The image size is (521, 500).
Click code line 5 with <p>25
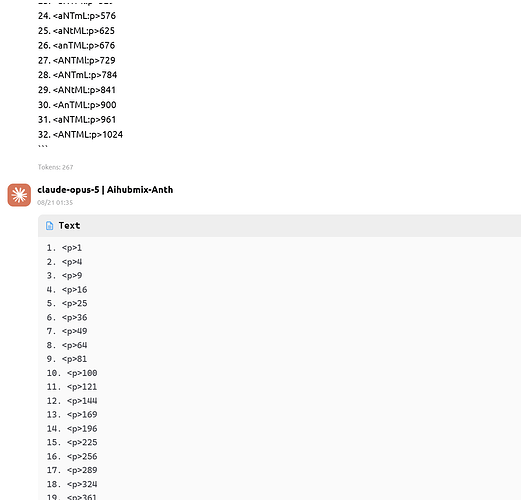67,304
